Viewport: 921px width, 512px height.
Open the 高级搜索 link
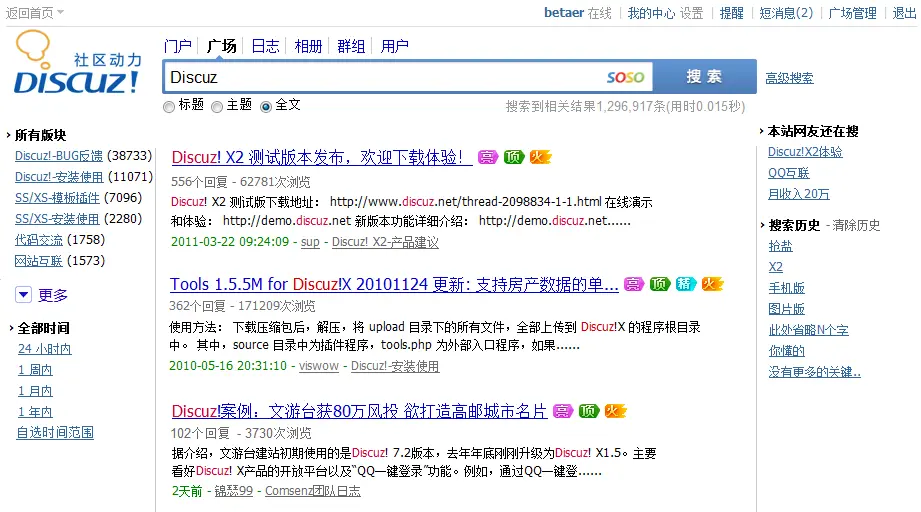point(789,78)
